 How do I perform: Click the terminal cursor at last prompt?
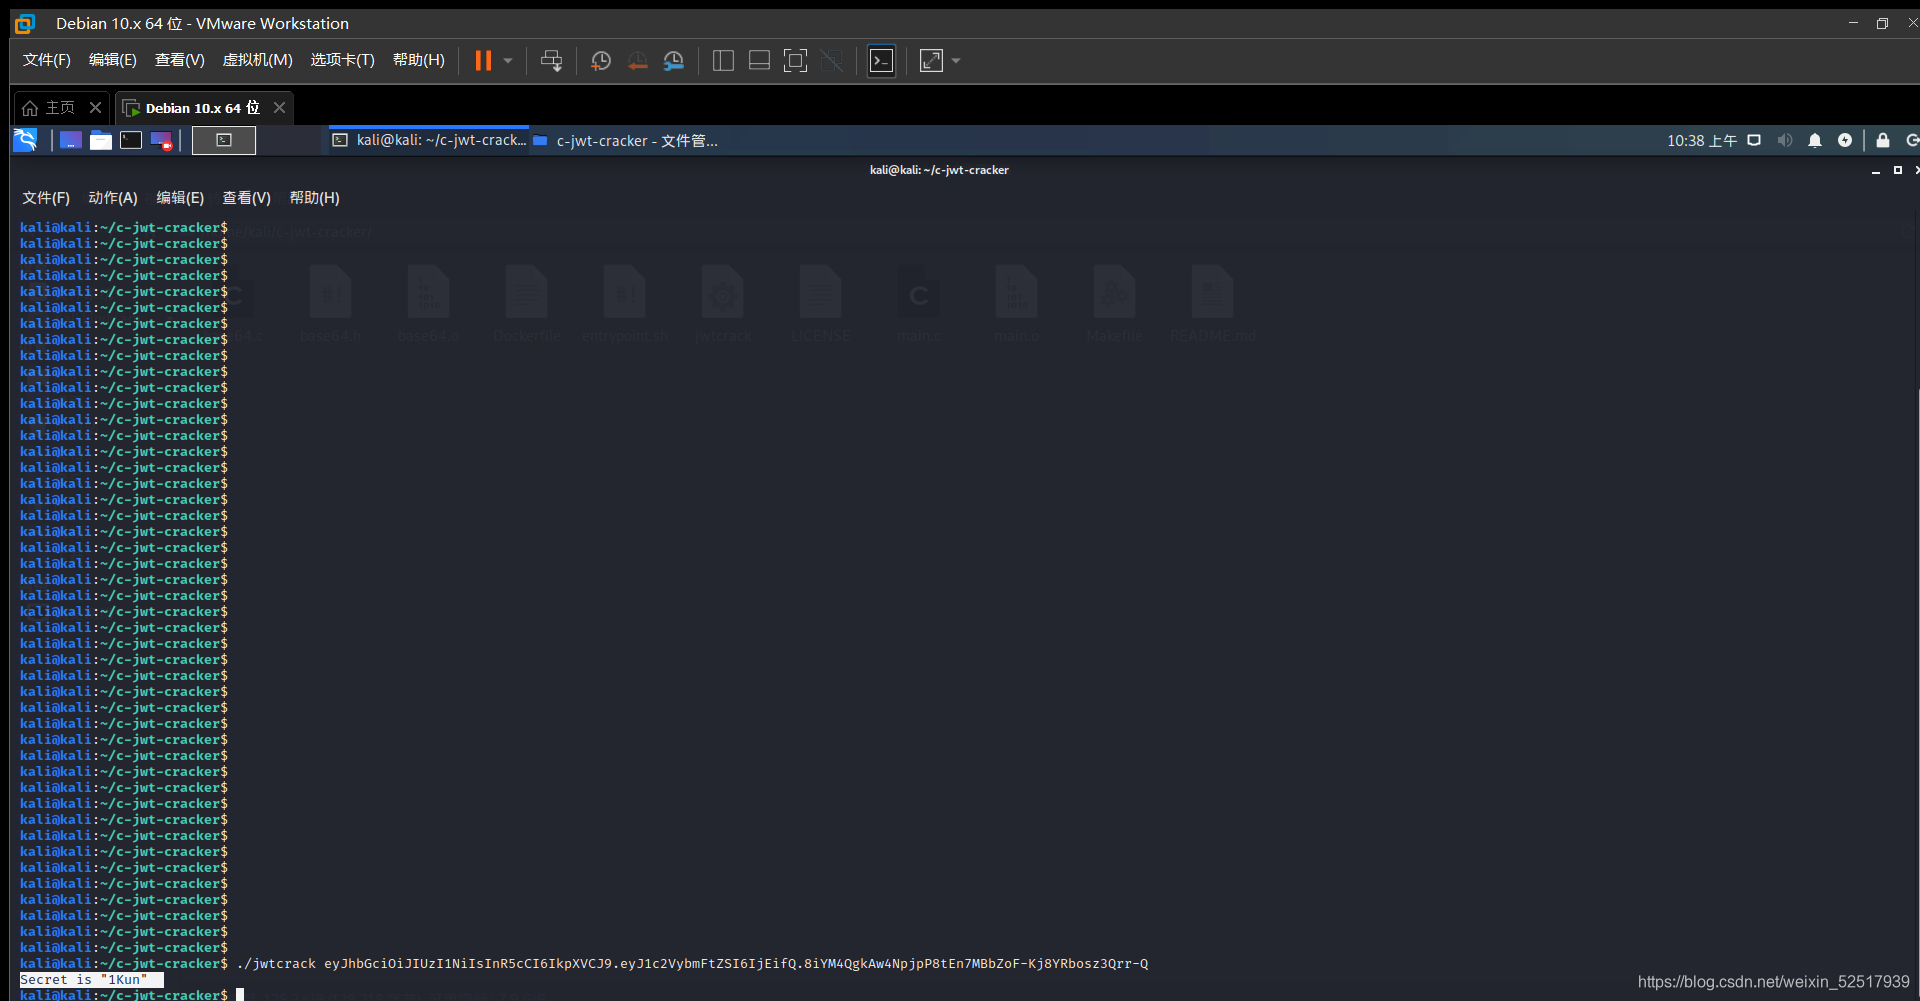click(x=240, y=995)
